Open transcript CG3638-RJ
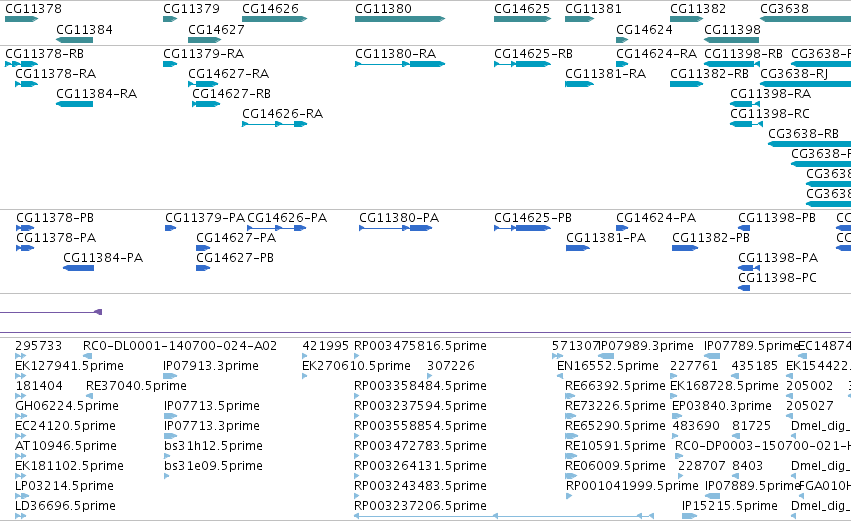This screenshot has height=521, width=851. pyautogui.click(x=794, y=74)
